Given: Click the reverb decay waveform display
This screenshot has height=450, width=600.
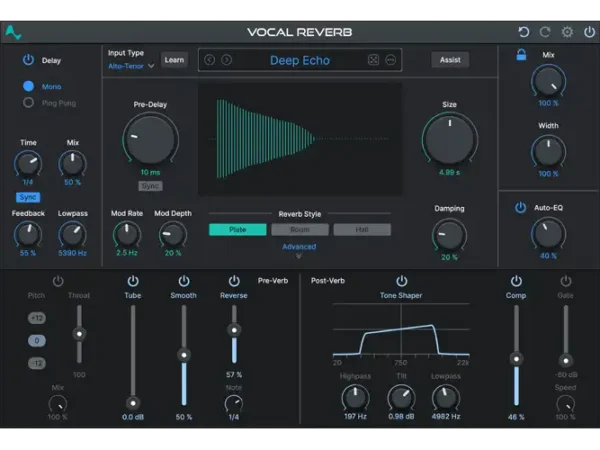Looking at the screenshot, I should pyautogui.click(x=300, y=139).
